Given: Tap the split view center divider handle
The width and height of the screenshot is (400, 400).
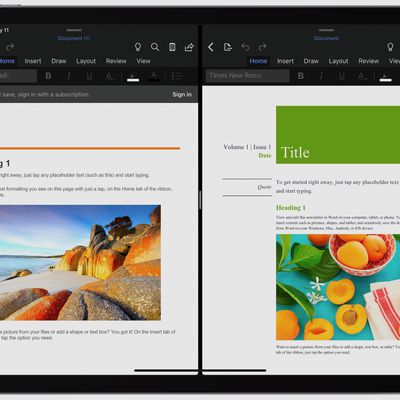Looking at the screenshot, I should [x=200, y=200].
